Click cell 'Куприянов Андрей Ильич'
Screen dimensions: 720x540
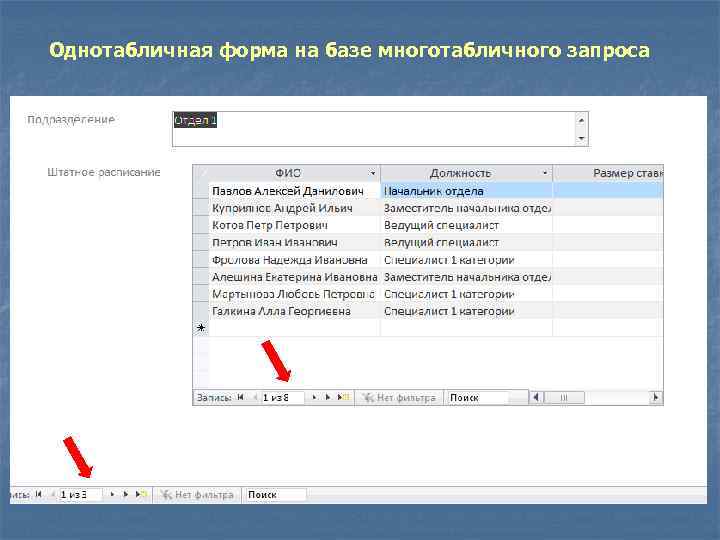click(294, 208)
